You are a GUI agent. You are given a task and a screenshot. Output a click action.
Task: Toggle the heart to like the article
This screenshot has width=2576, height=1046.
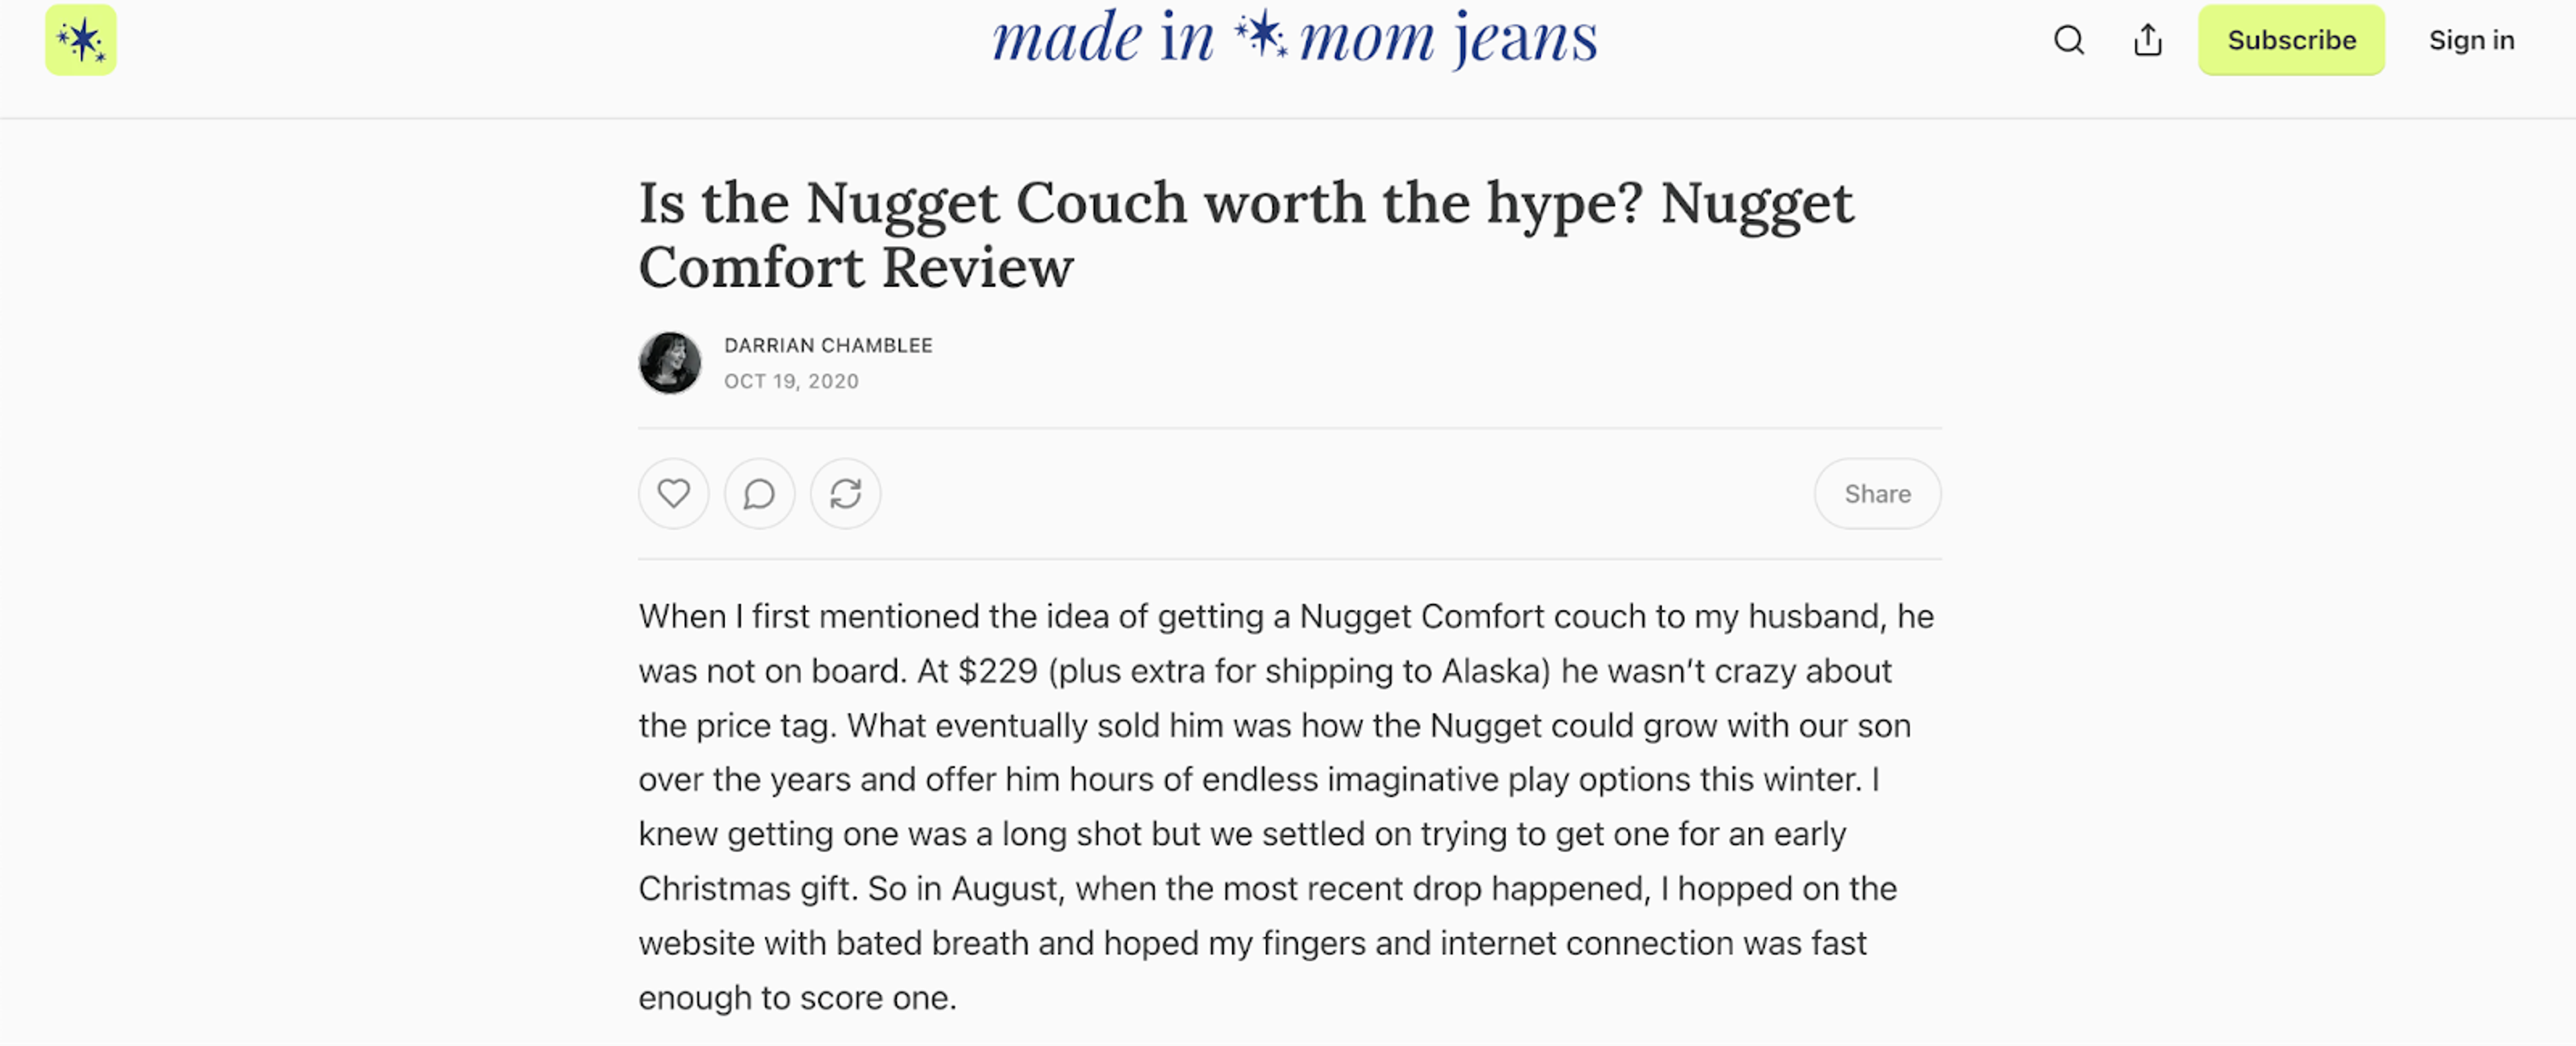pyautogui.click(x=673, y=493)
